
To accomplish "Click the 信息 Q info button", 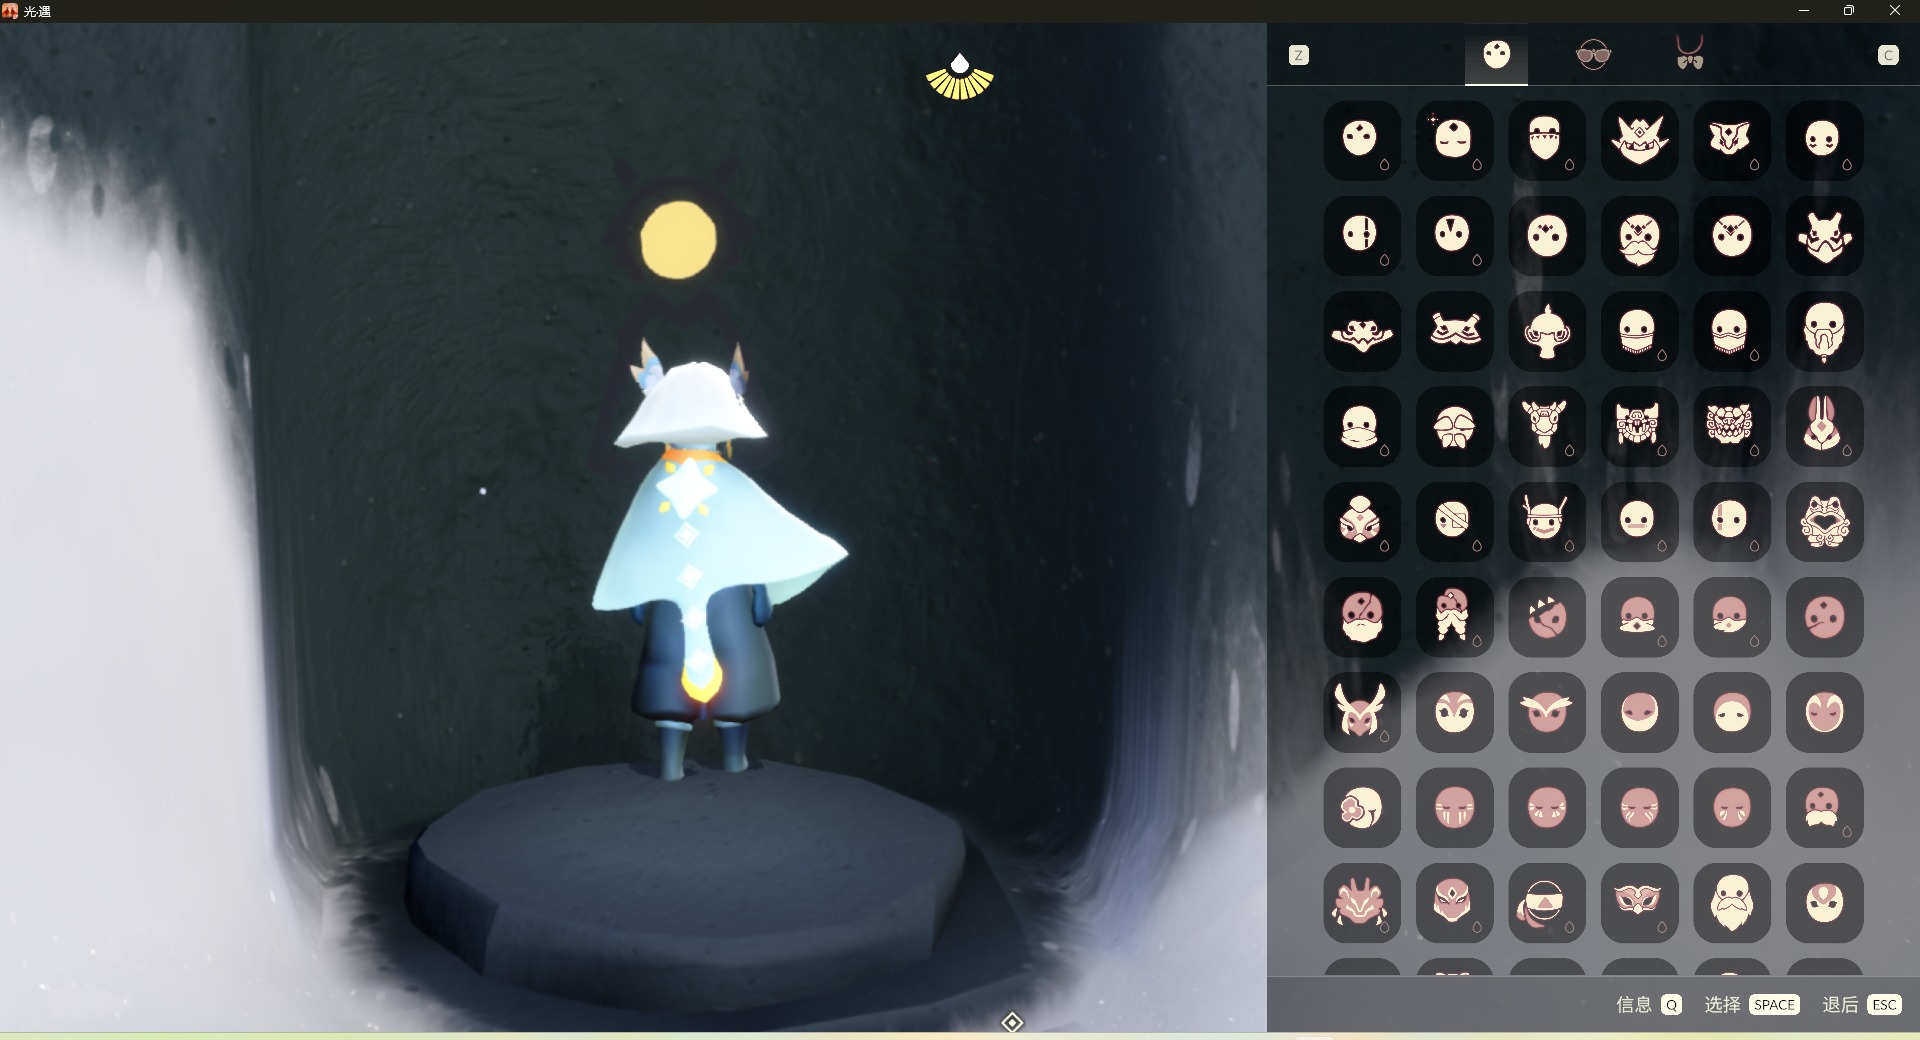I will click(1649, 1005).
